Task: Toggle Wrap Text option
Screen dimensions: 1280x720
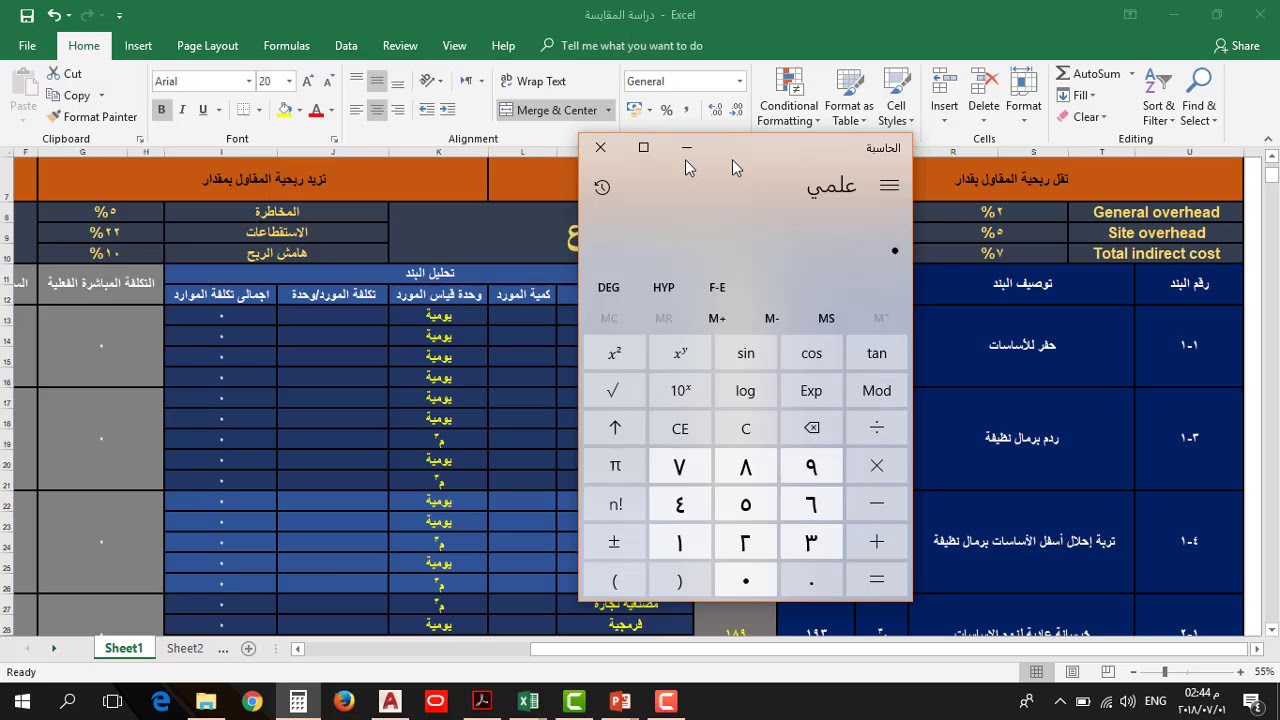Action: coord(532,81)
